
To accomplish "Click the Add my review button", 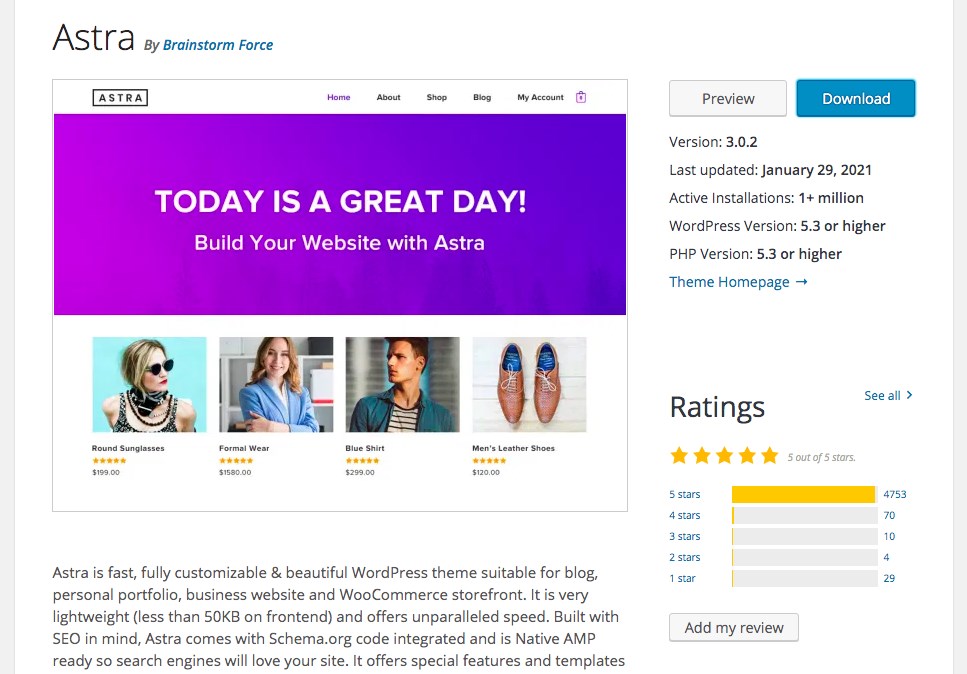I will pos(734,627).
